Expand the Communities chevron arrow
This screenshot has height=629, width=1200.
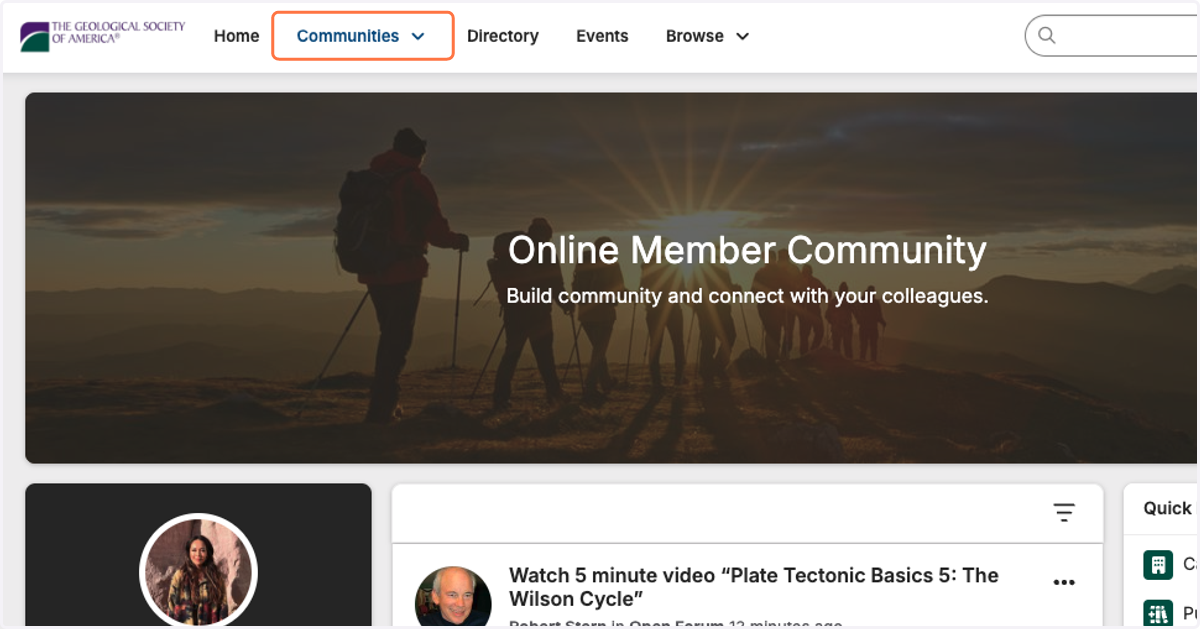coord(418,36)
